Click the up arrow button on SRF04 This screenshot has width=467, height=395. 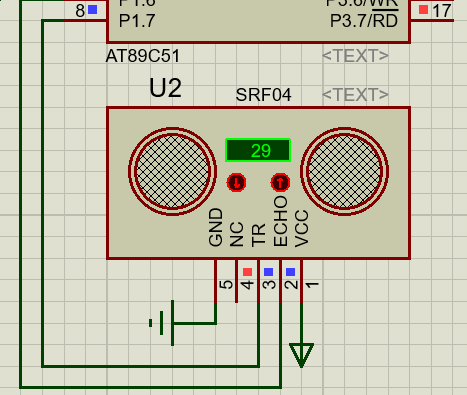[280, 182]
